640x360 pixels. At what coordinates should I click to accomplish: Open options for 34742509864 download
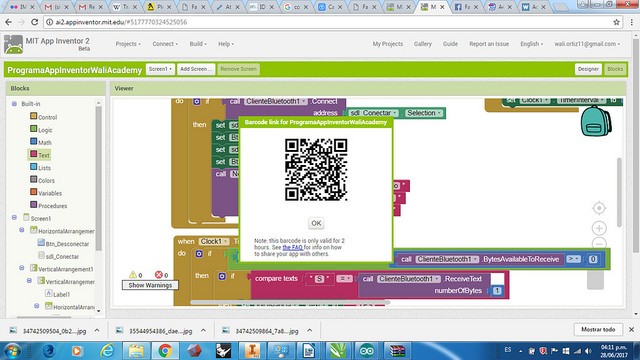coord(309,331)
